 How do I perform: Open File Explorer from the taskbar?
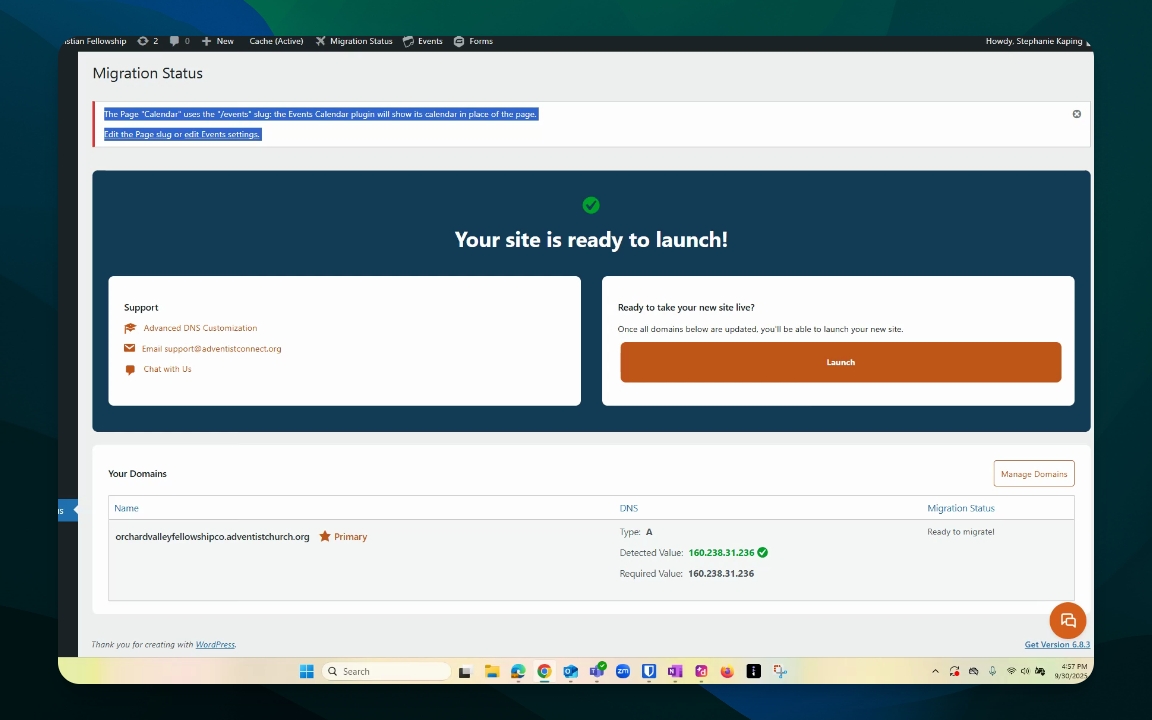click(x=492, y=672)
